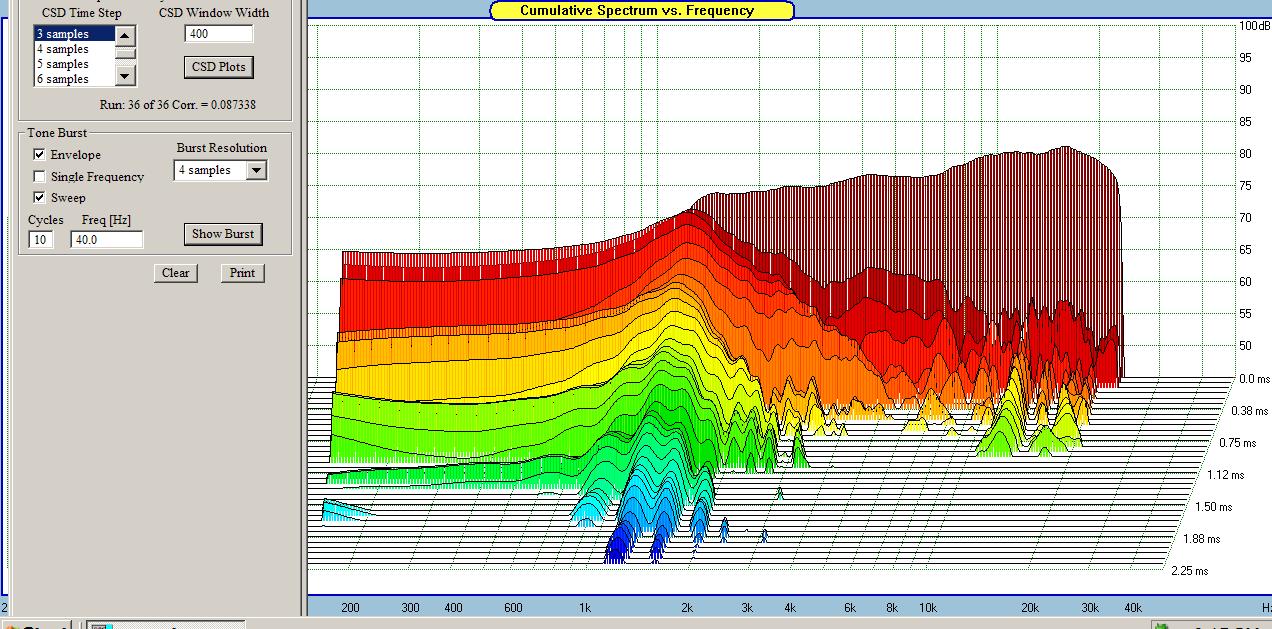Click the 70 dB axis label
This screenshot has height=629, width=1272.
tap(1245, 217)
